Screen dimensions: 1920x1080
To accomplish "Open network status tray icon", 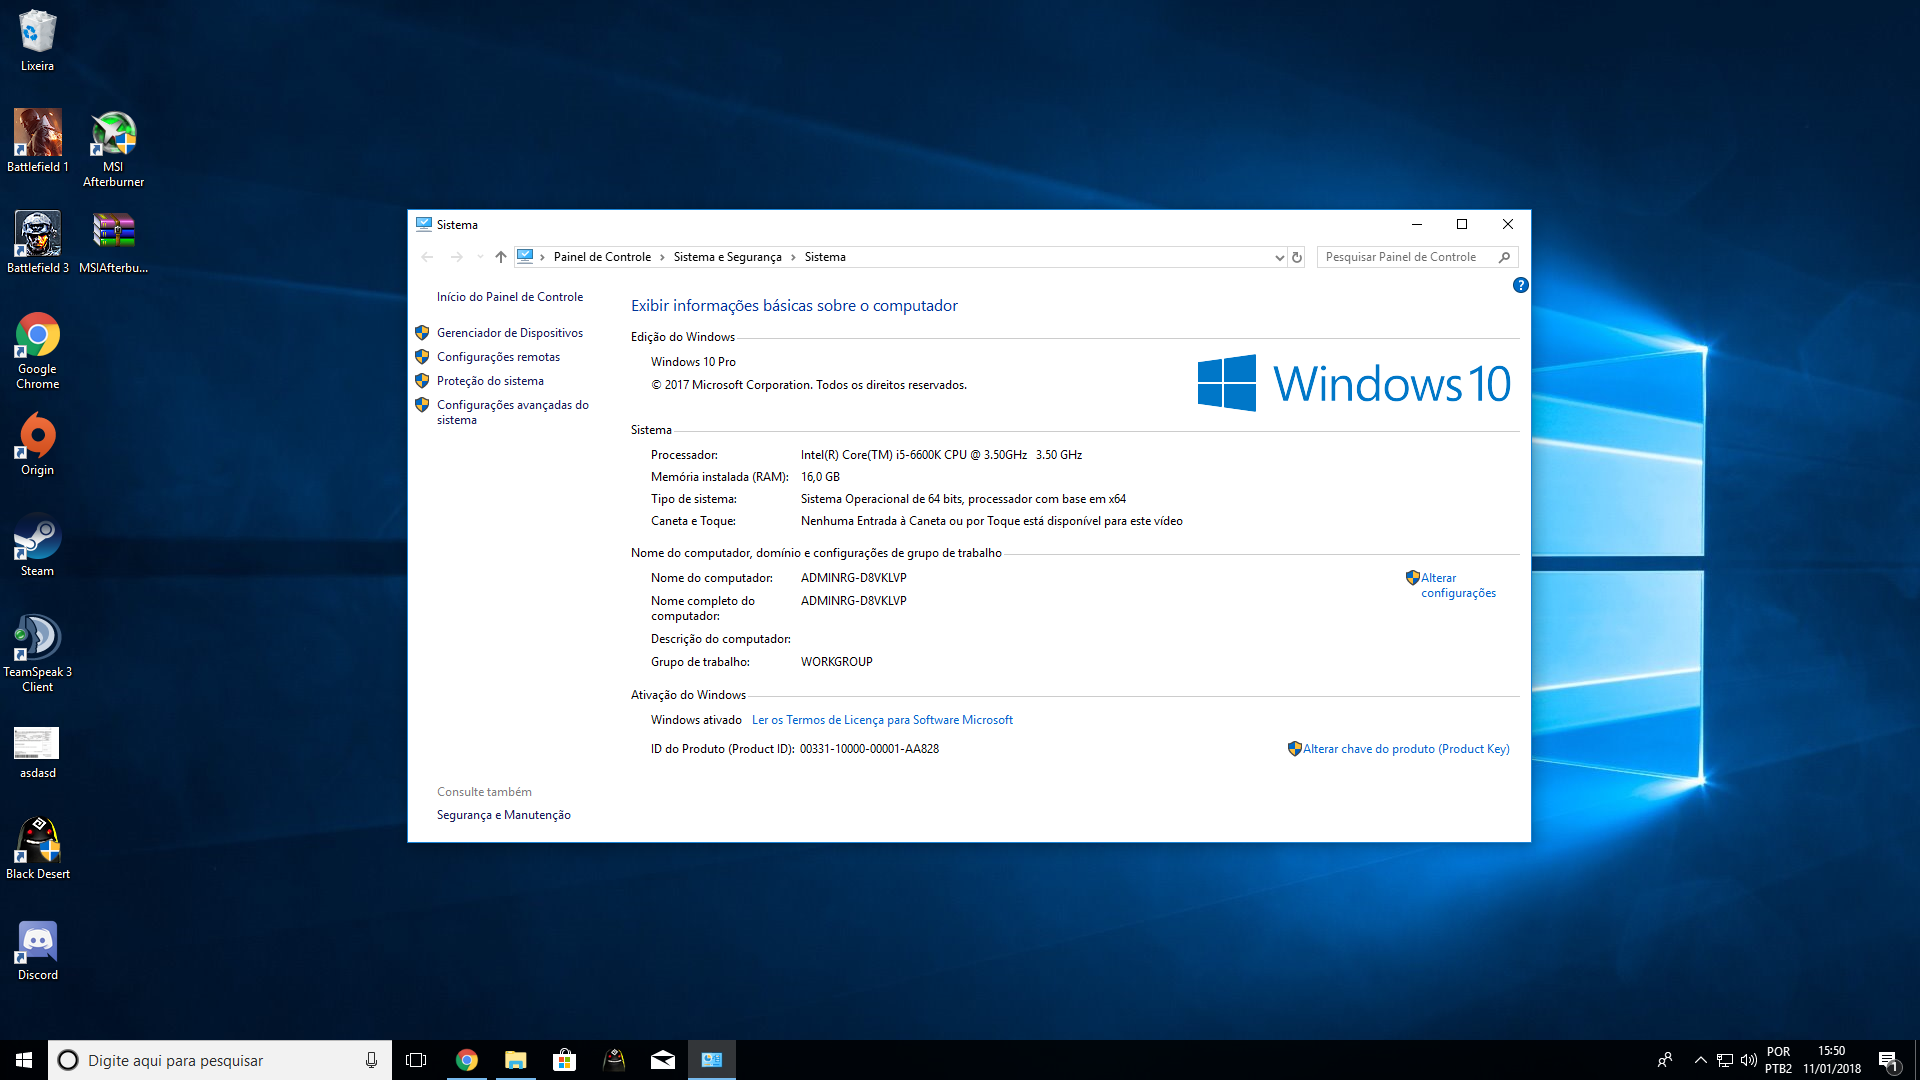I will click(x=1725, y=1060).
